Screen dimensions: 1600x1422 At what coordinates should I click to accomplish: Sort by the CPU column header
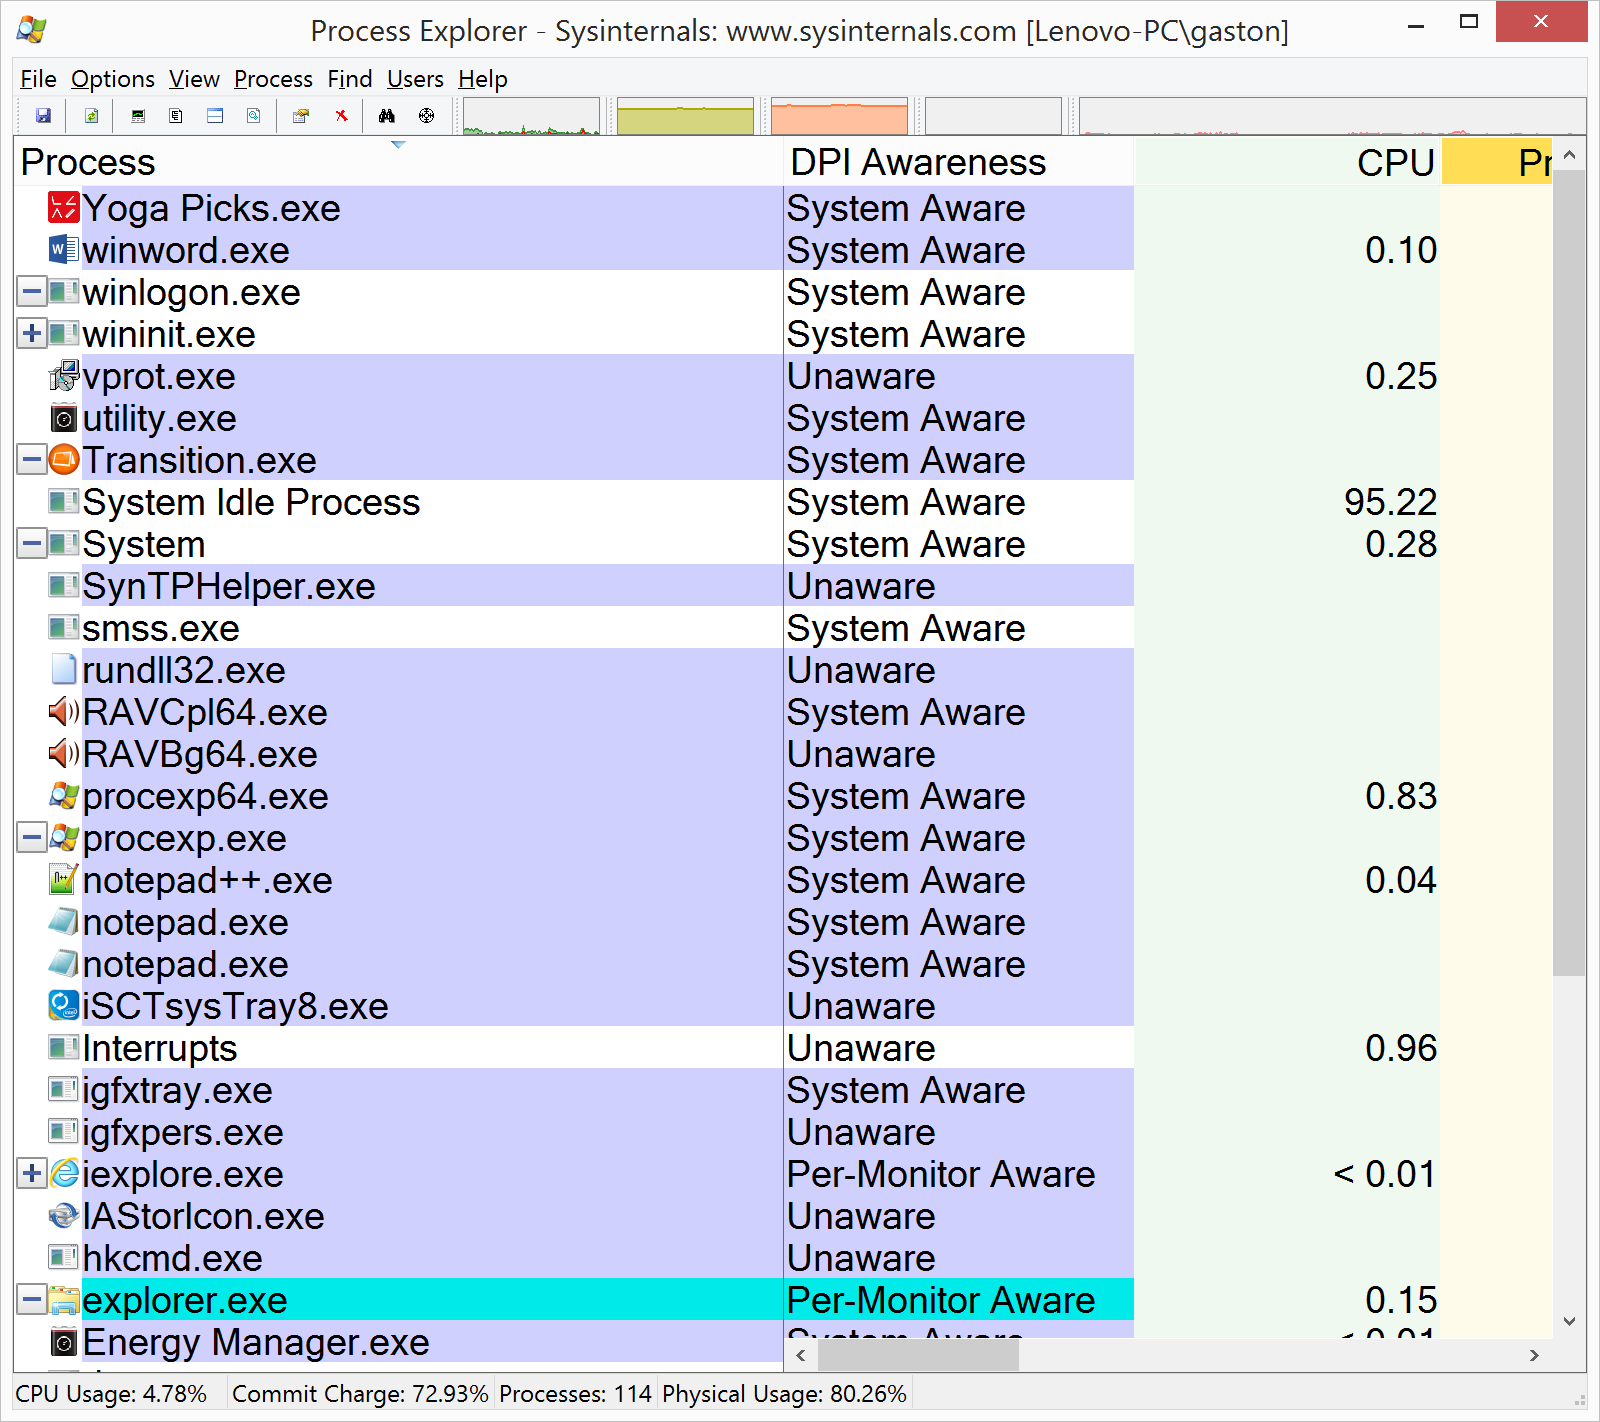click(x=1287, y=162)
